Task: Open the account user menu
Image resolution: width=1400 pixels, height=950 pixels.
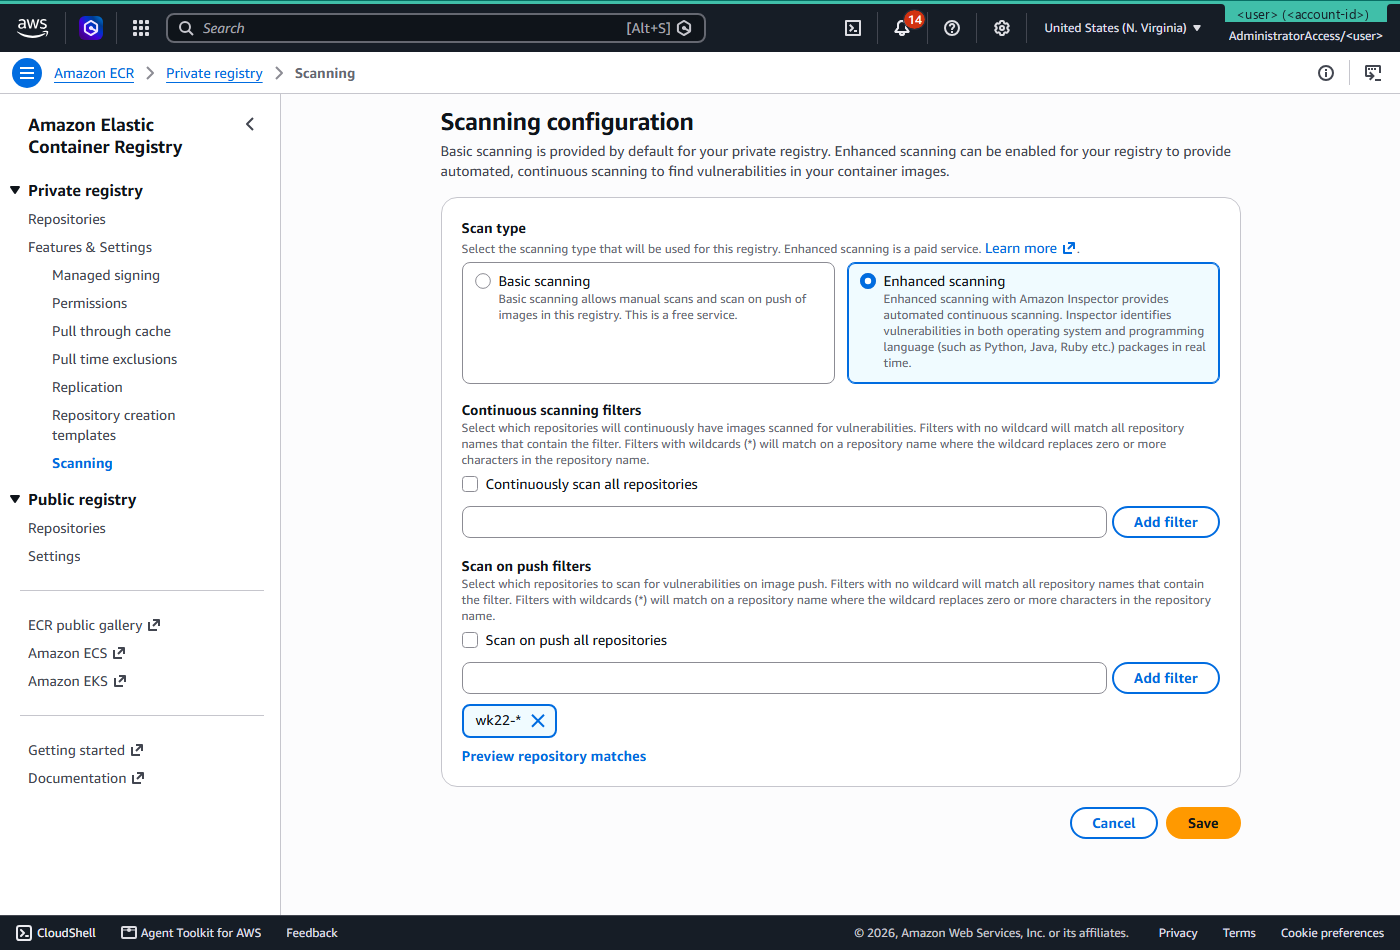Action: pos(1305,27)
